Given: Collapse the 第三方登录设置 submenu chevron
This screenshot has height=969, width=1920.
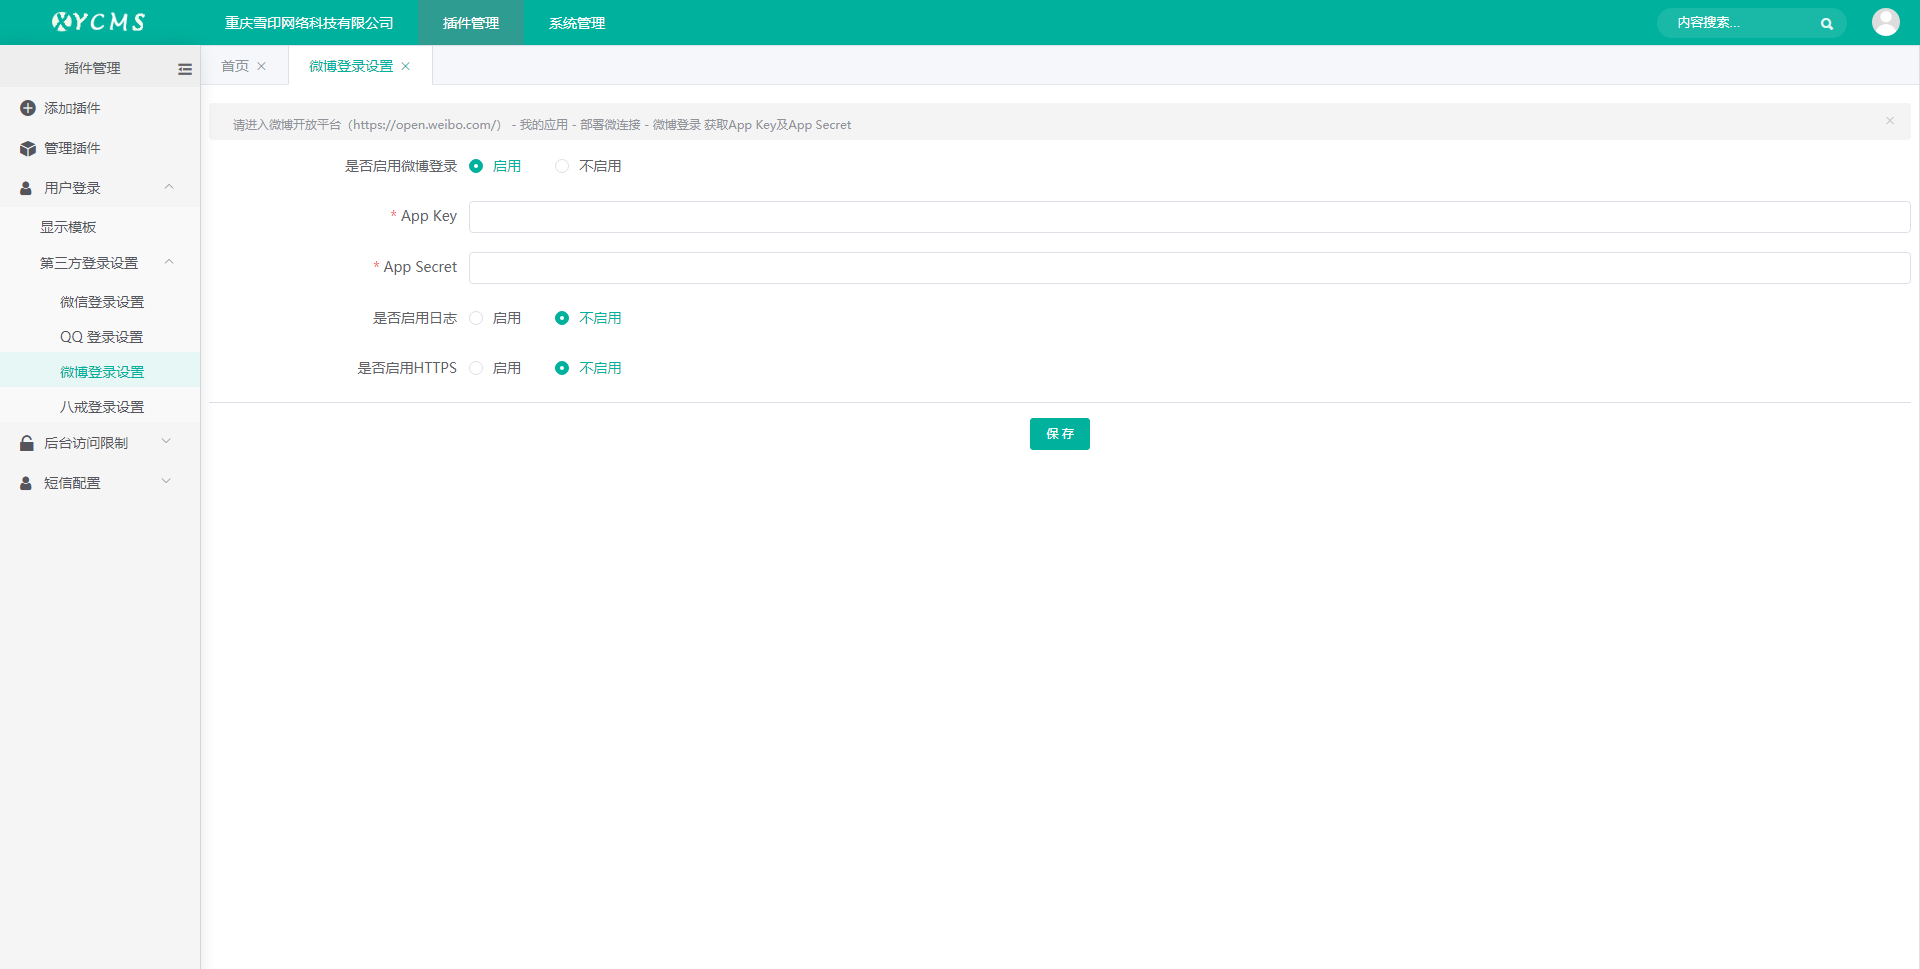Looking at the screenshot, I should (x=169, y=262).
